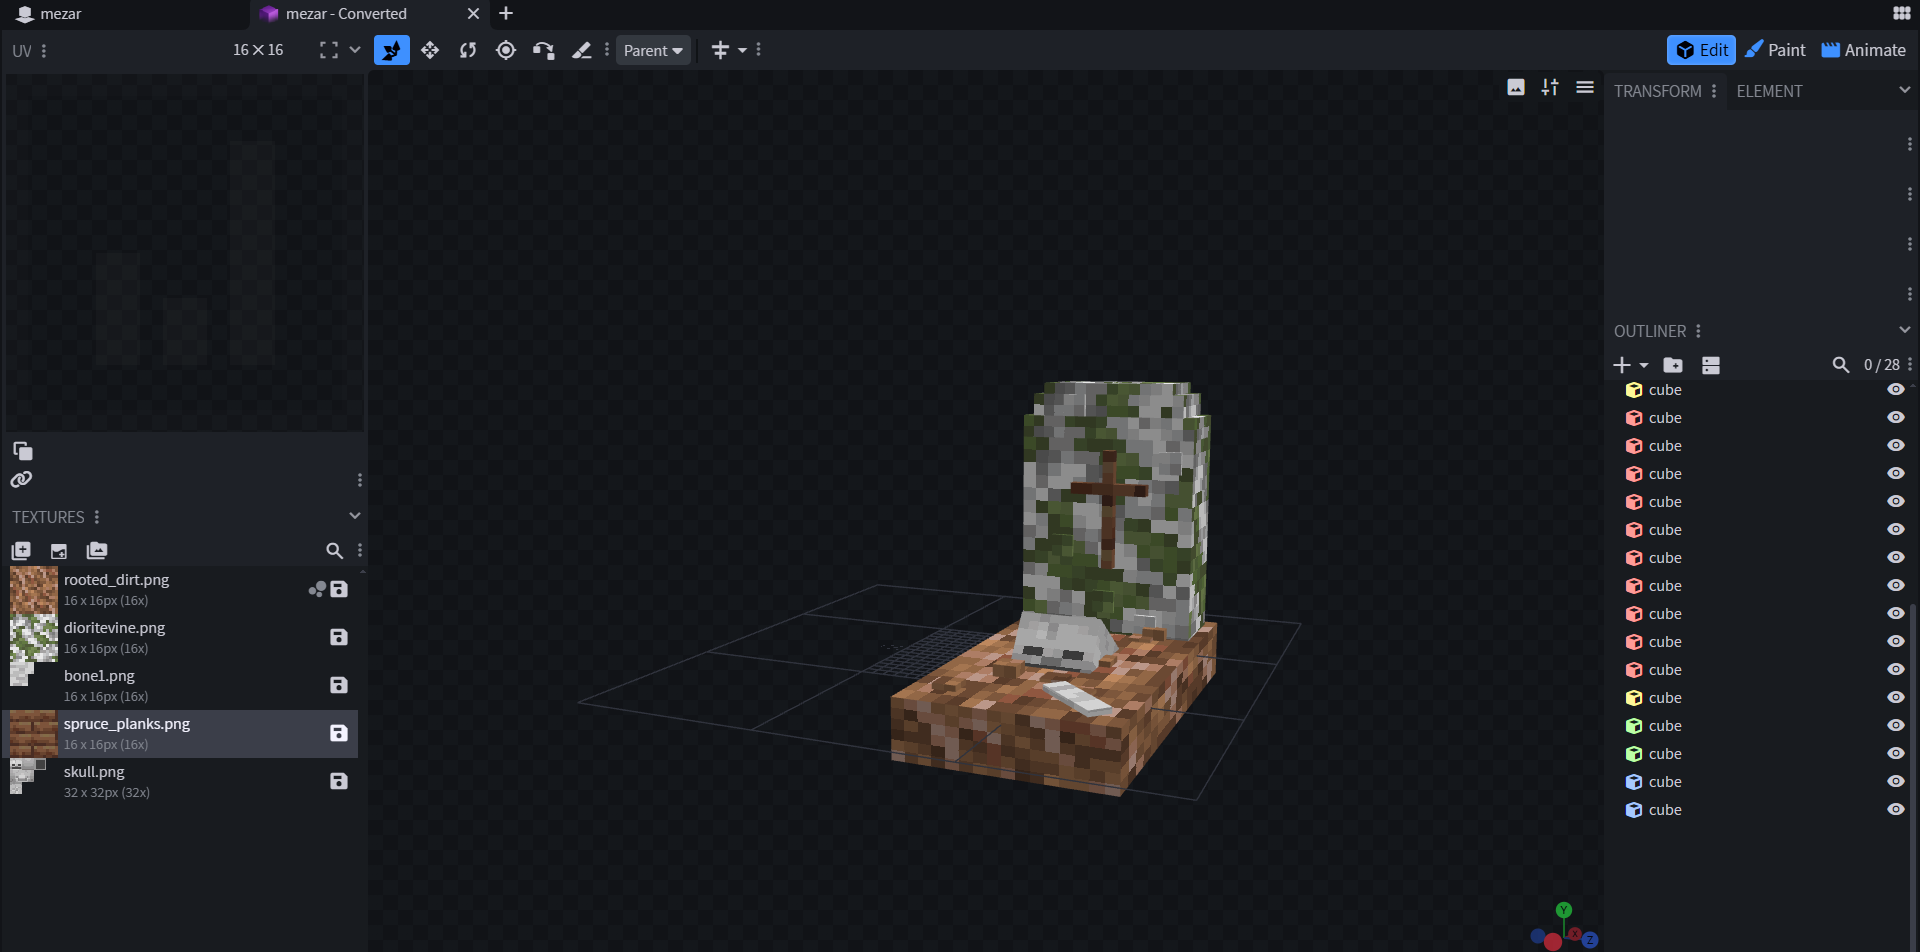
Task: Select the dioritevine.png texture thumbnail
Action: [34, 638]
